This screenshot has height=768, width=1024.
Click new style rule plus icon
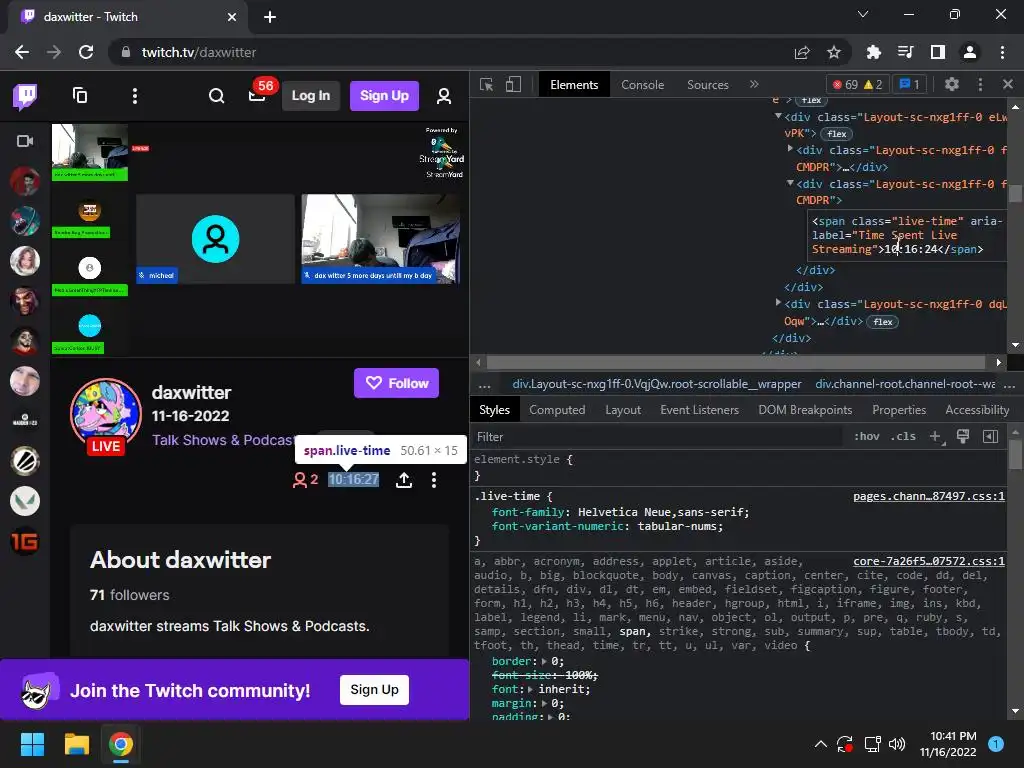[x=936, y=436]
